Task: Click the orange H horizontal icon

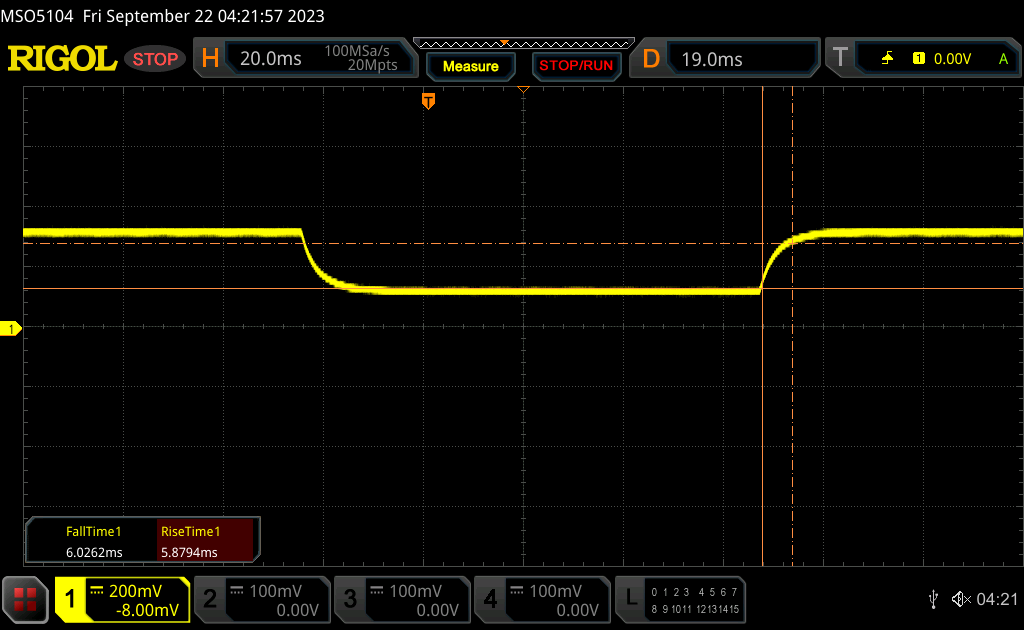Action: click(x=210, y=59)
